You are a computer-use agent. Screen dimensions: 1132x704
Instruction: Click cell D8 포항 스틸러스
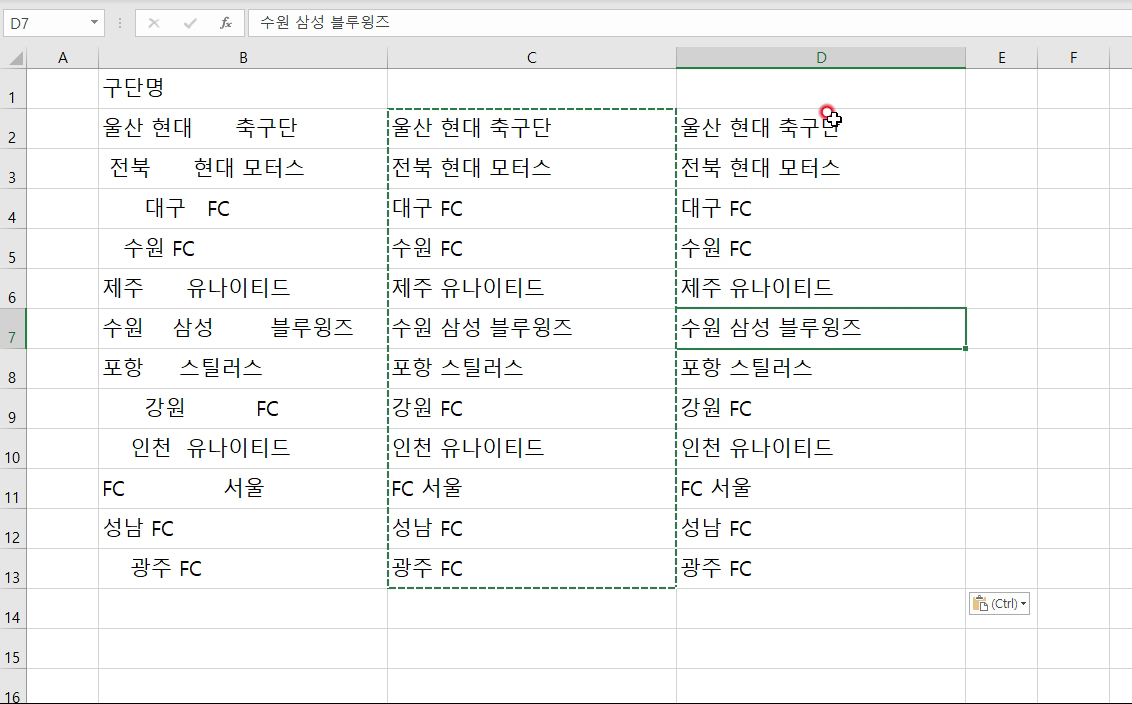(x=821, y=369)
